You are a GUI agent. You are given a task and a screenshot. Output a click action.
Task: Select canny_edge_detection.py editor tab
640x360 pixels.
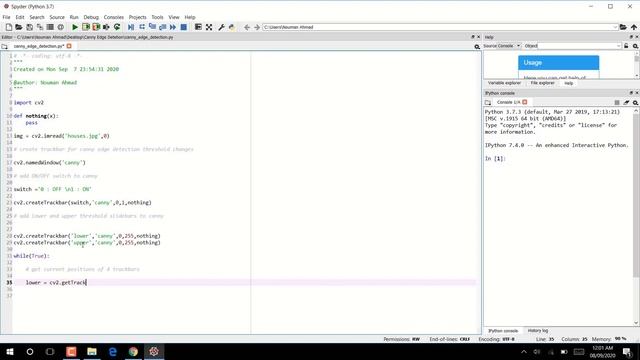coord(39,46)
